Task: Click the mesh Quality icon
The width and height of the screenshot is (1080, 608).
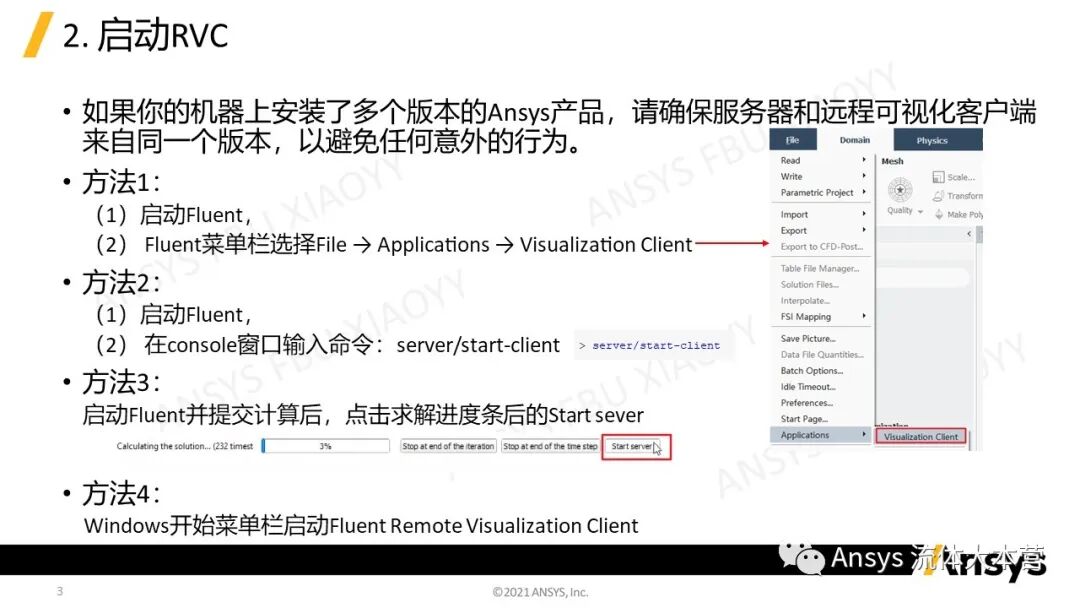Action: coord(900,190)
